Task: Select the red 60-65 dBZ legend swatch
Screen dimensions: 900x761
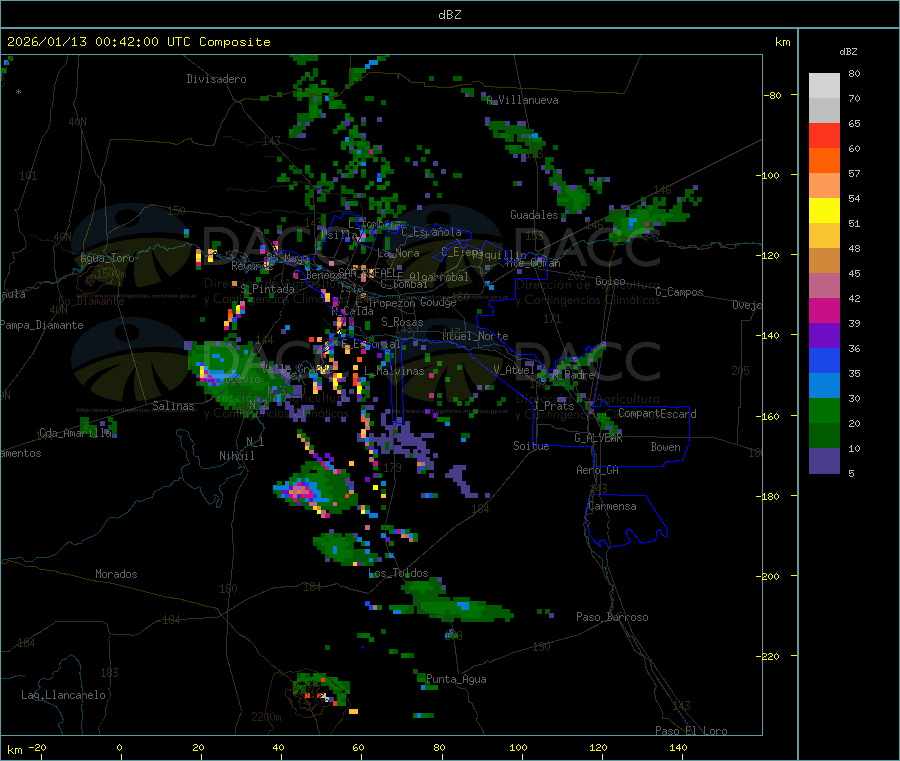Action: (x=824, y=135)
